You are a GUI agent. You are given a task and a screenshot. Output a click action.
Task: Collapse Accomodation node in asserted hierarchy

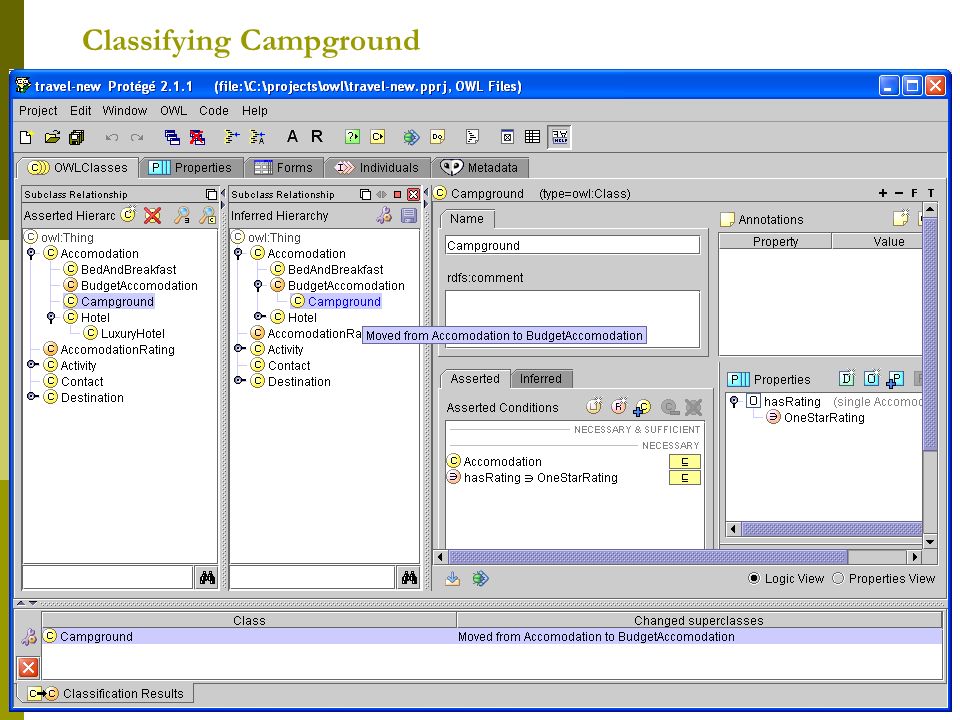coord(31,253)
